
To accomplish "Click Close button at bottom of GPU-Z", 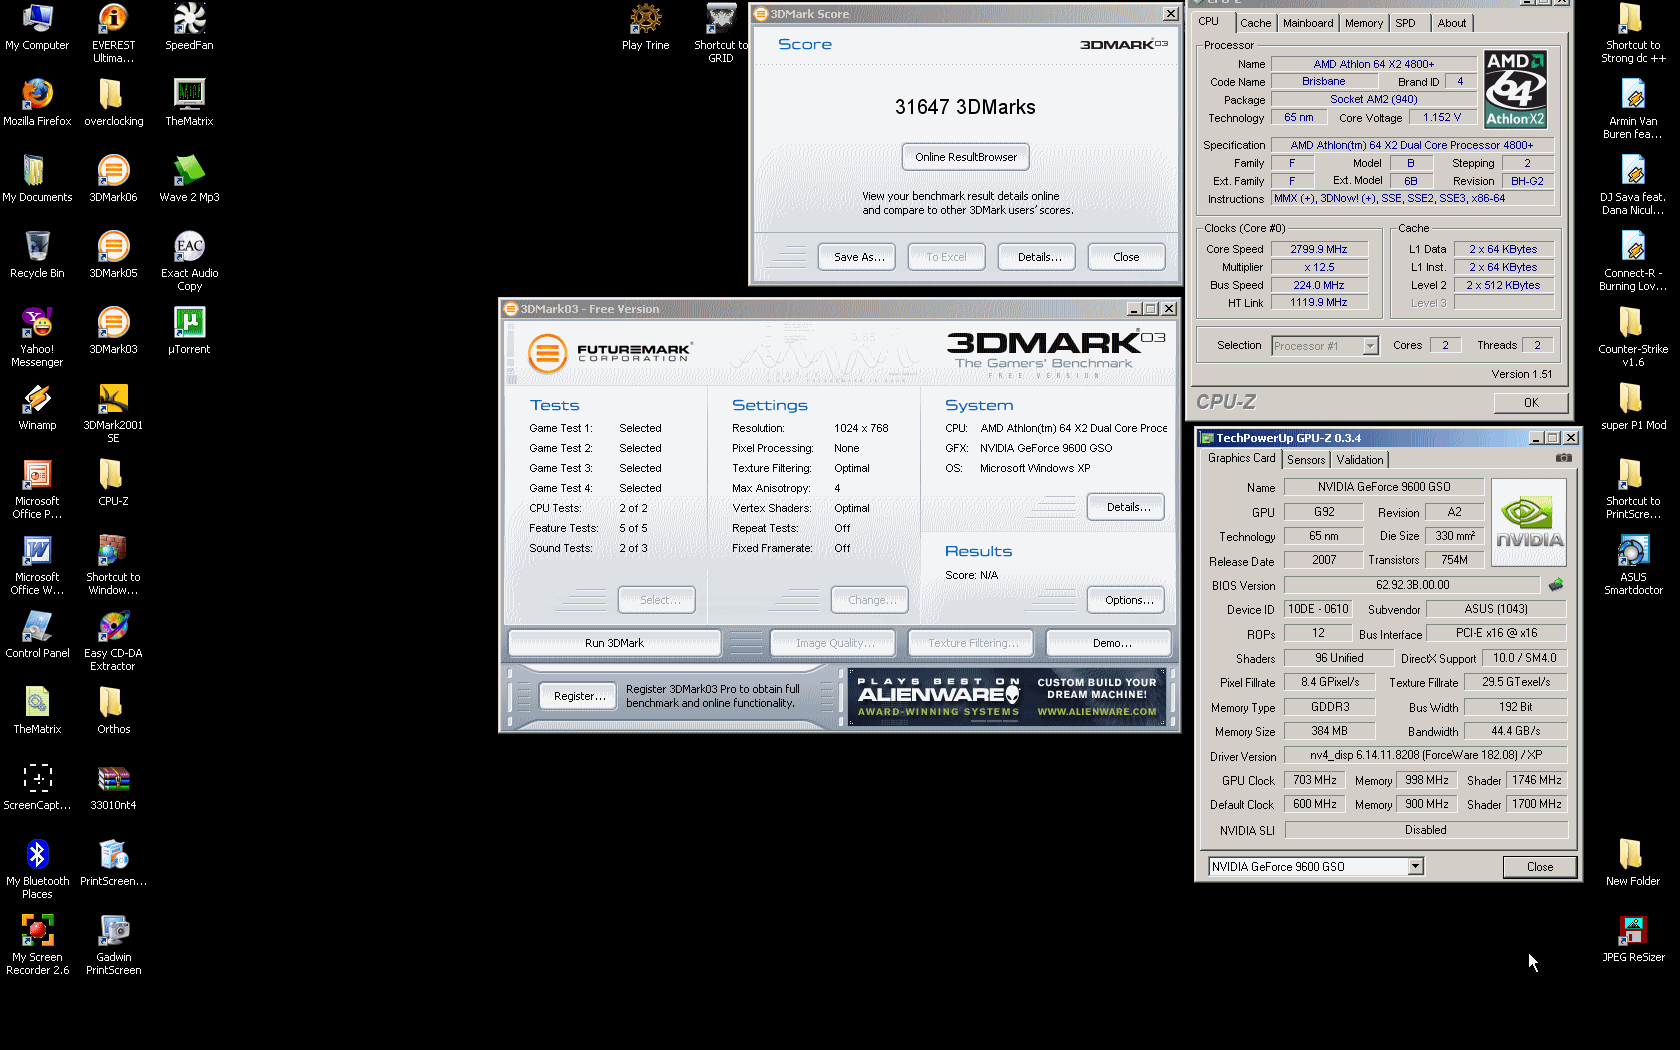I will (1539, 867).
